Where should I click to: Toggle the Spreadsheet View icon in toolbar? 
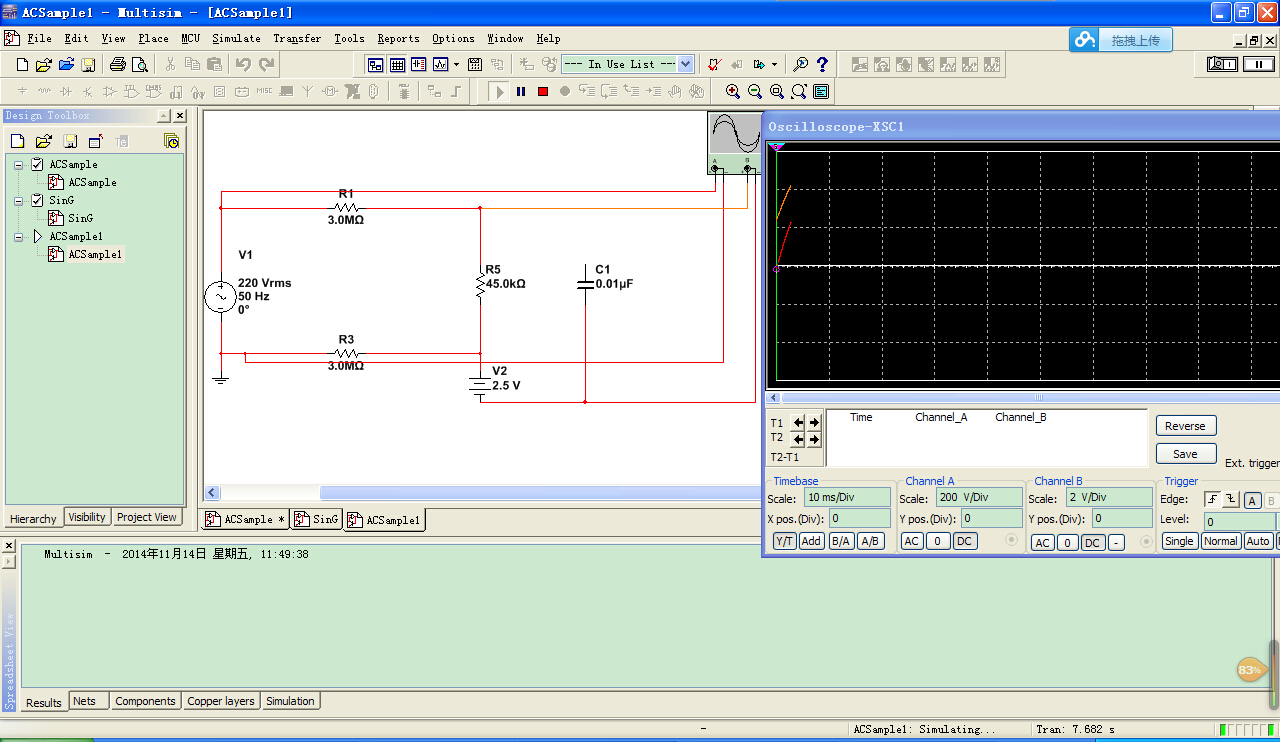tap(397, 64)
